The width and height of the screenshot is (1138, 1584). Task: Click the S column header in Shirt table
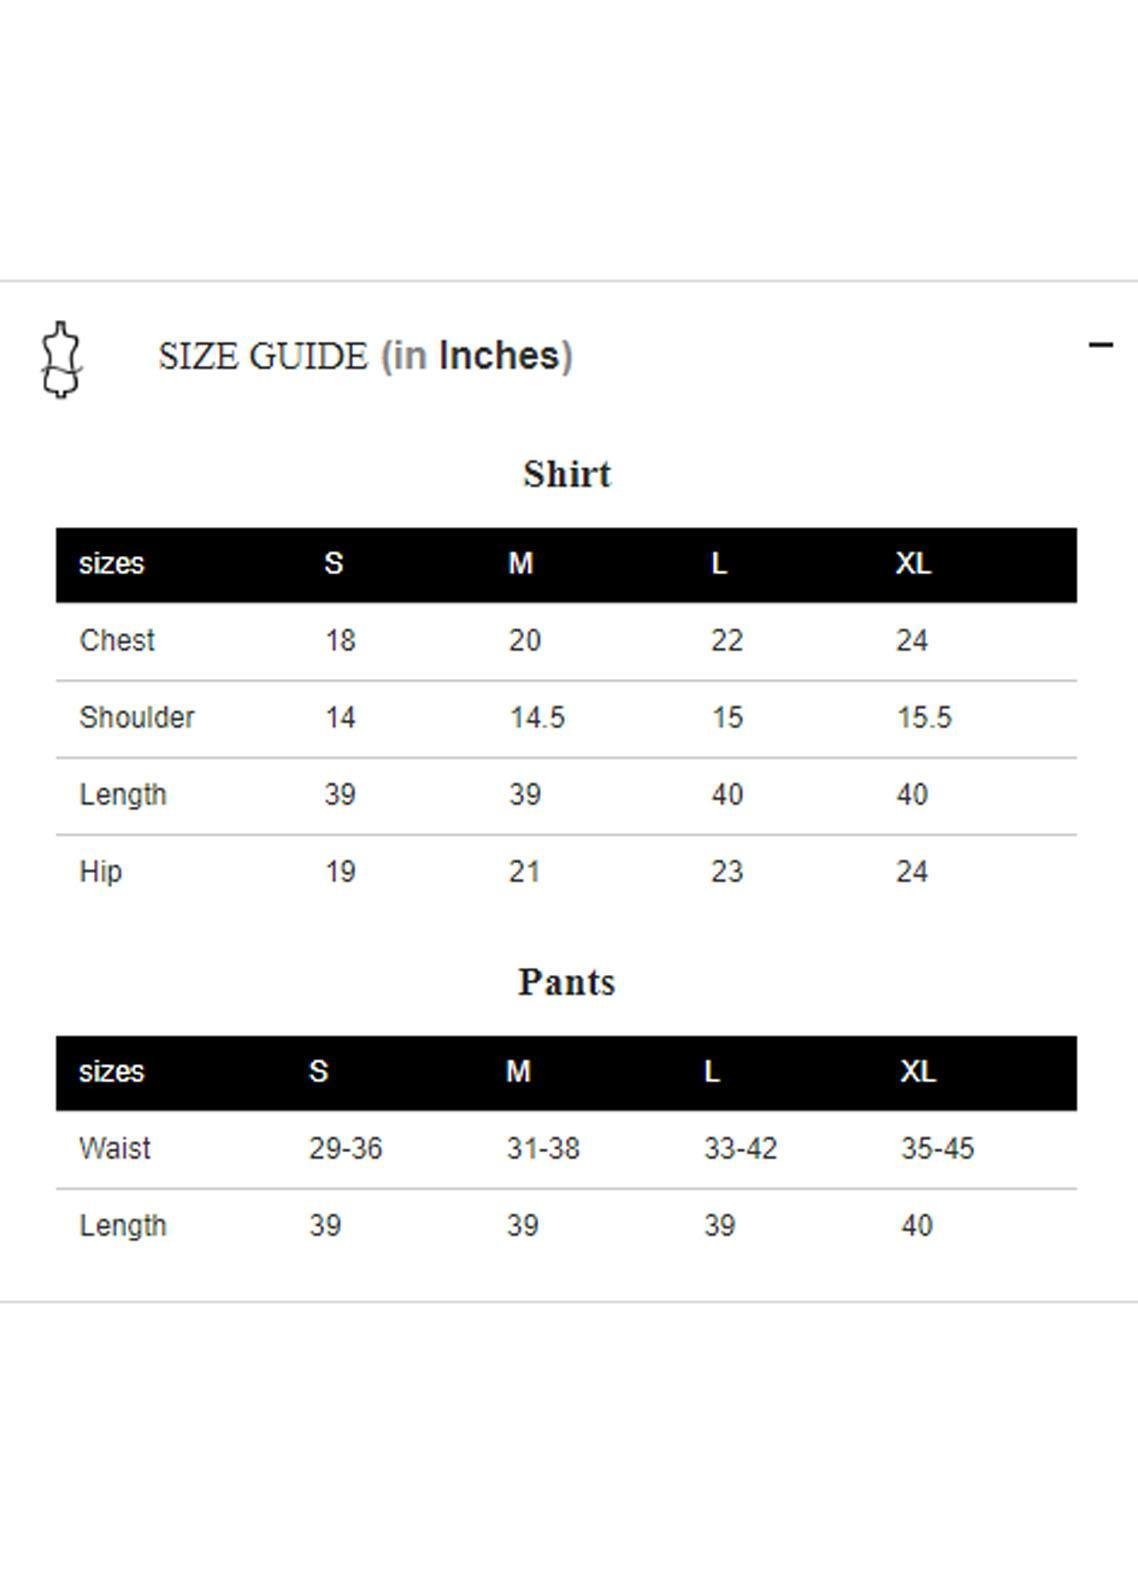[334, 564]
